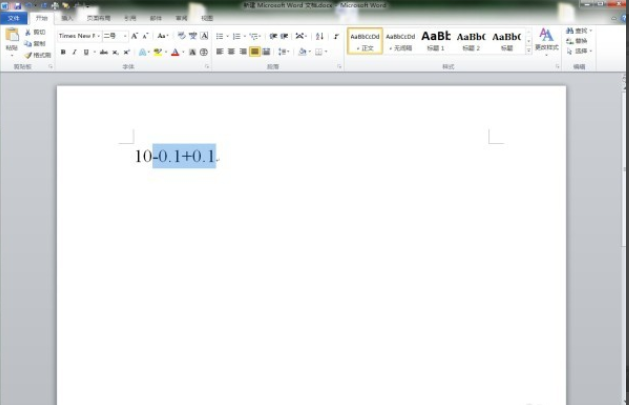Screen dimensions: 629x405
Task: Click the paragraph Shading paint bucket
Action: 302,52
